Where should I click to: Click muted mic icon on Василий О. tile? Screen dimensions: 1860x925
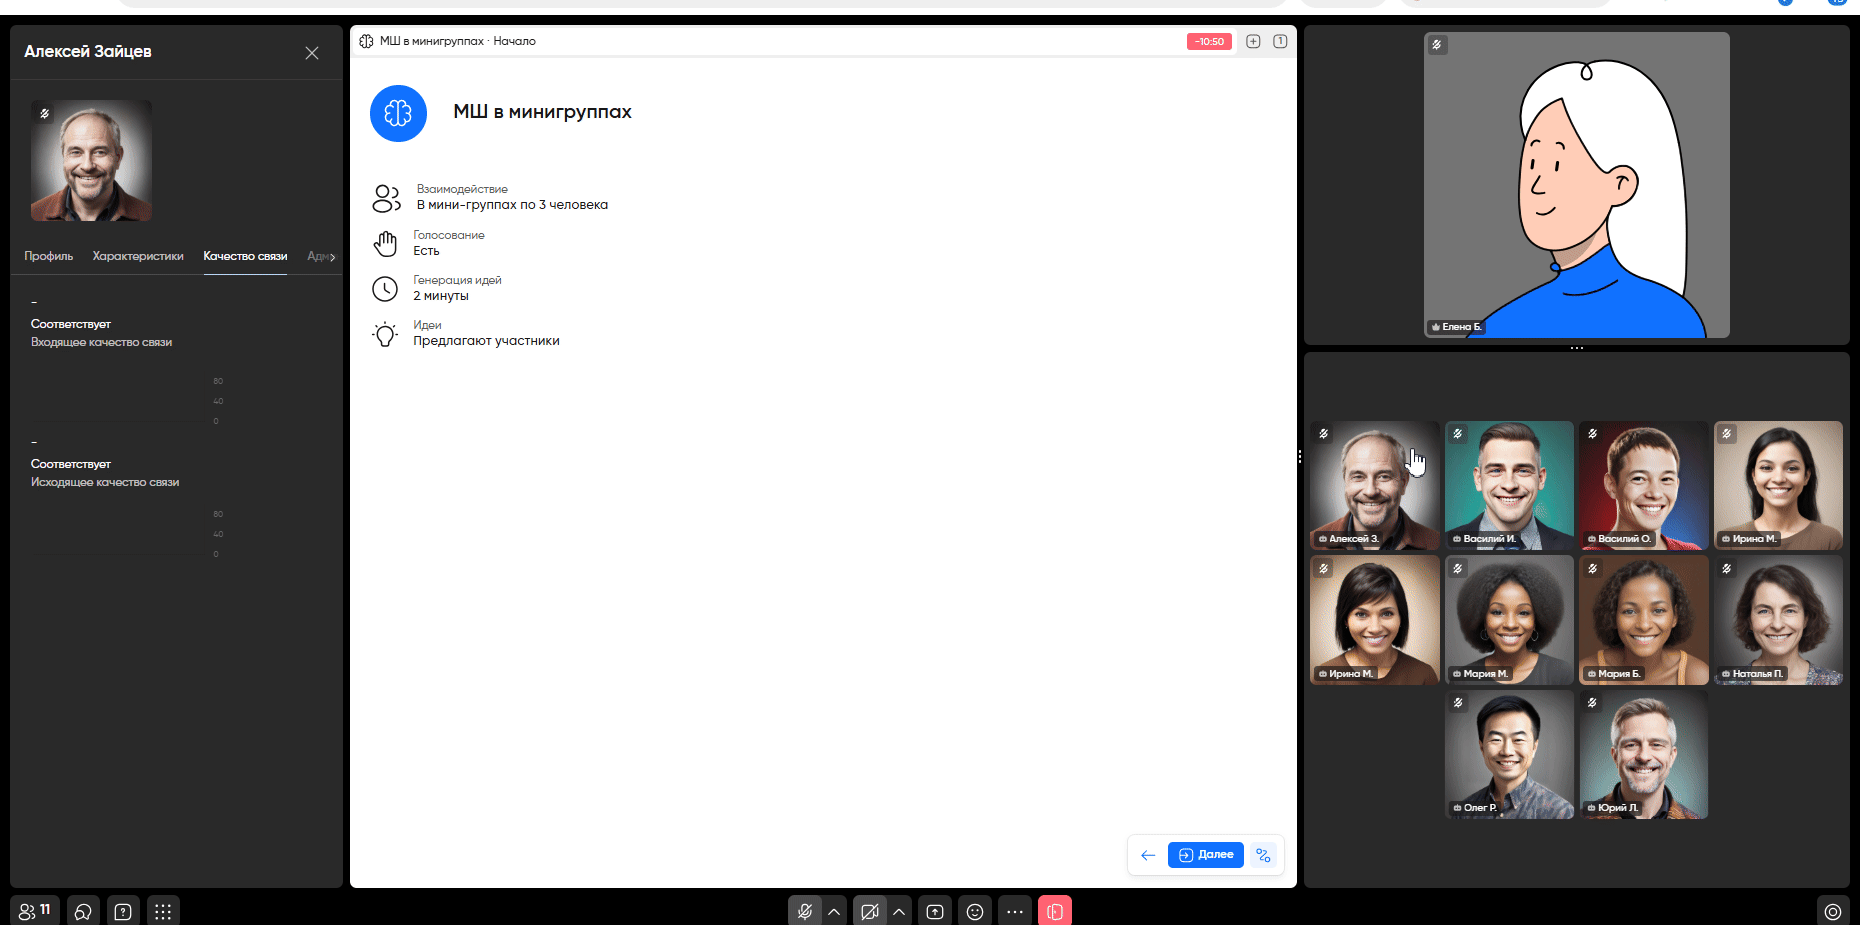tap(1592, 434)
